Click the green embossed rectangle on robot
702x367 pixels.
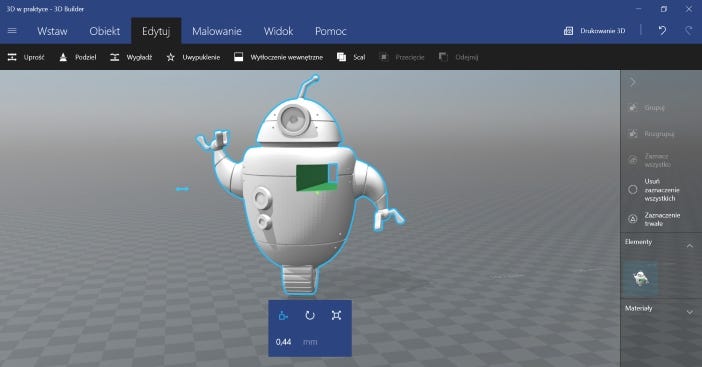pos(317,177)
